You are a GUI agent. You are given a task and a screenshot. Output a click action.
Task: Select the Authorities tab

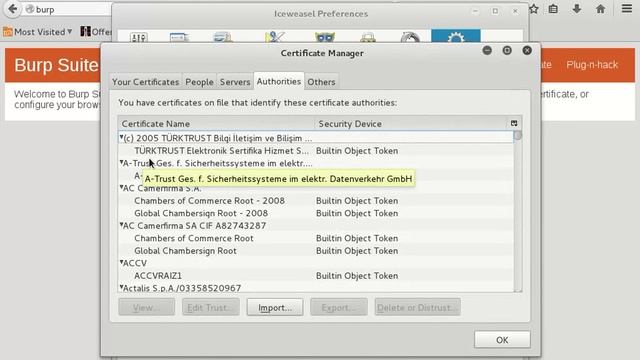point(279,81)
